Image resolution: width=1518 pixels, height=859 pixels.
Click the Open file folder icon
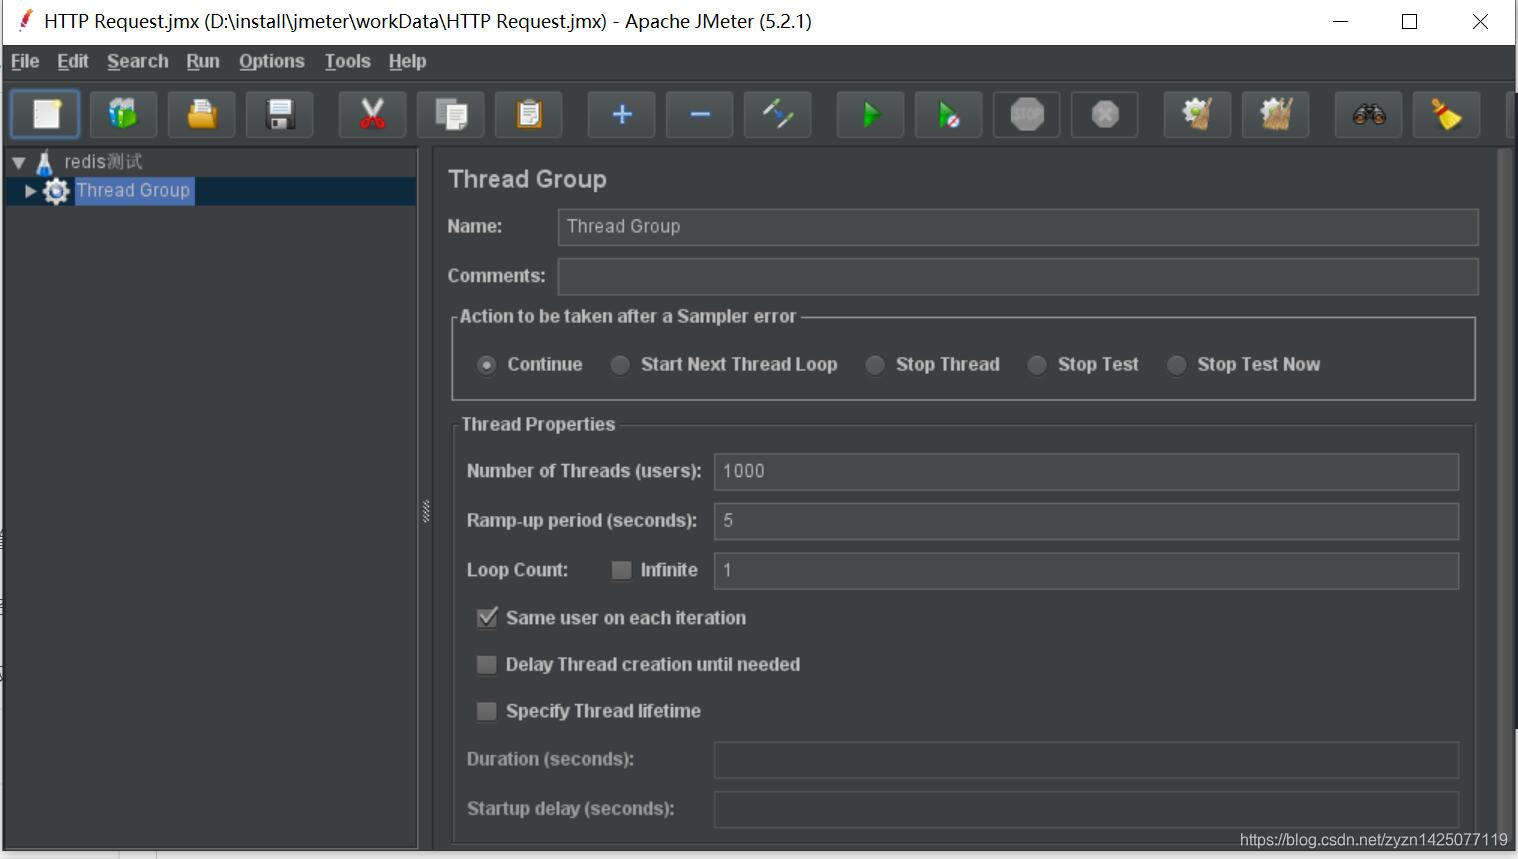coord(201,114)
